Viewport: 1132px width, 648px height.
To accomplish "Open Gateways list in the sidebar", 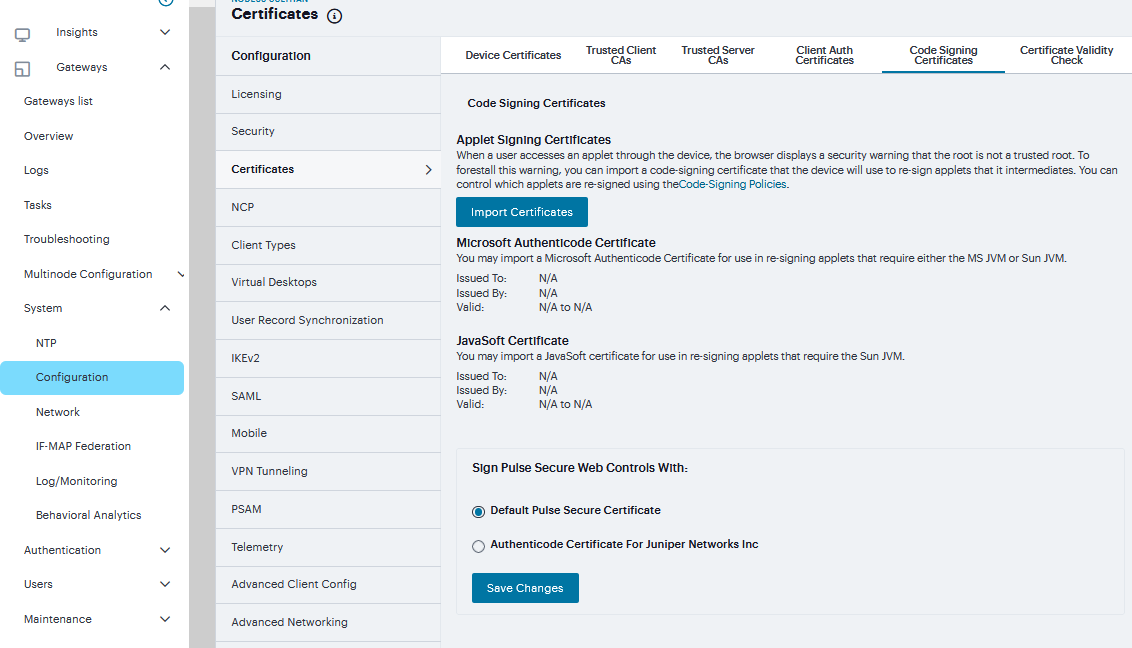I will point(58,101).
